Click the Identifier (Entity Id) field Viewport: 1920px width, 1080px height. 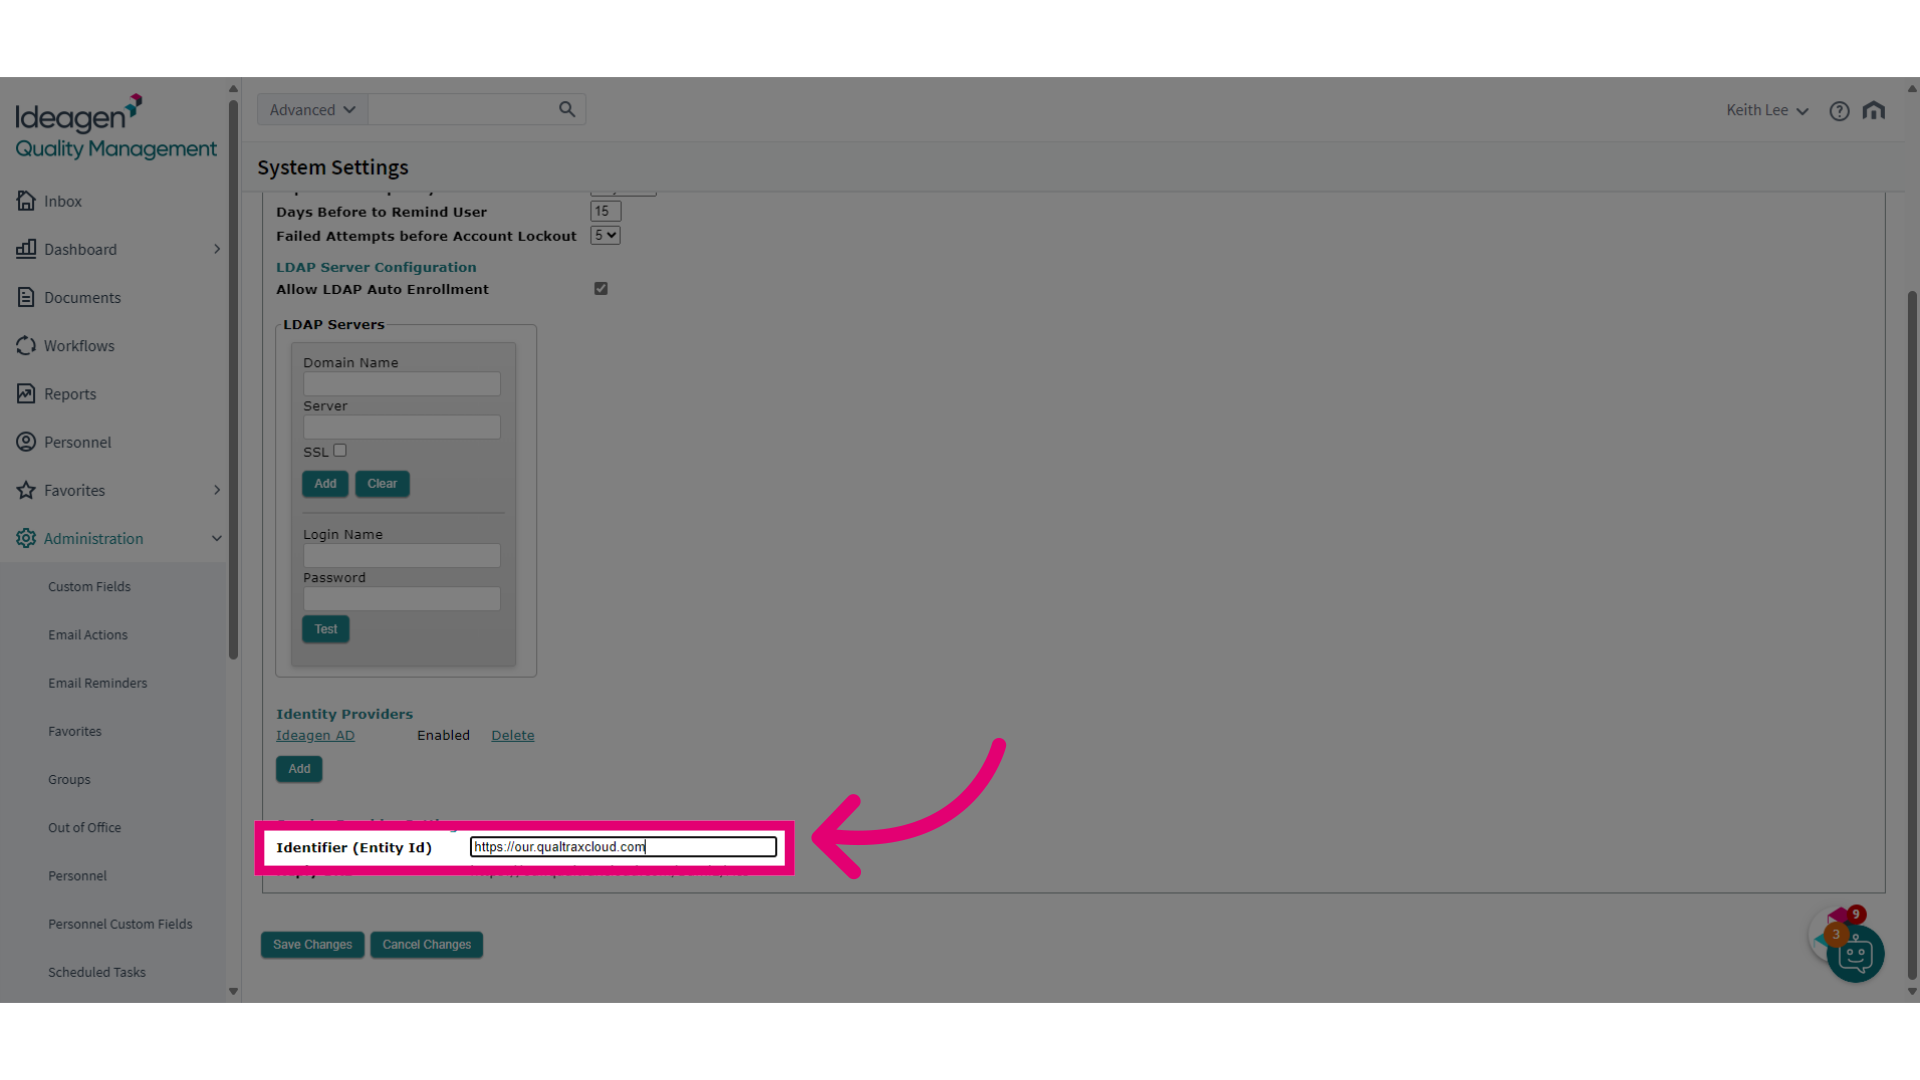(x=623, y=847)
